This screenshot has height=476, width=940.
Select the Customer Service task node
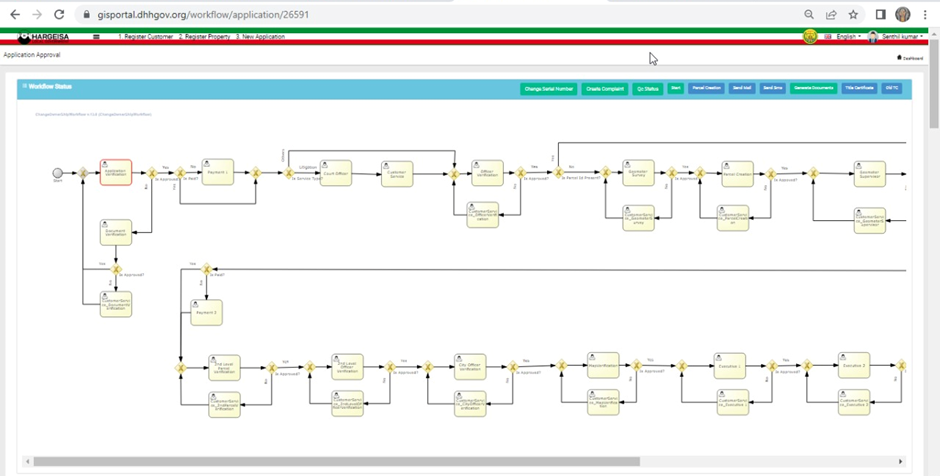point(397,174)
